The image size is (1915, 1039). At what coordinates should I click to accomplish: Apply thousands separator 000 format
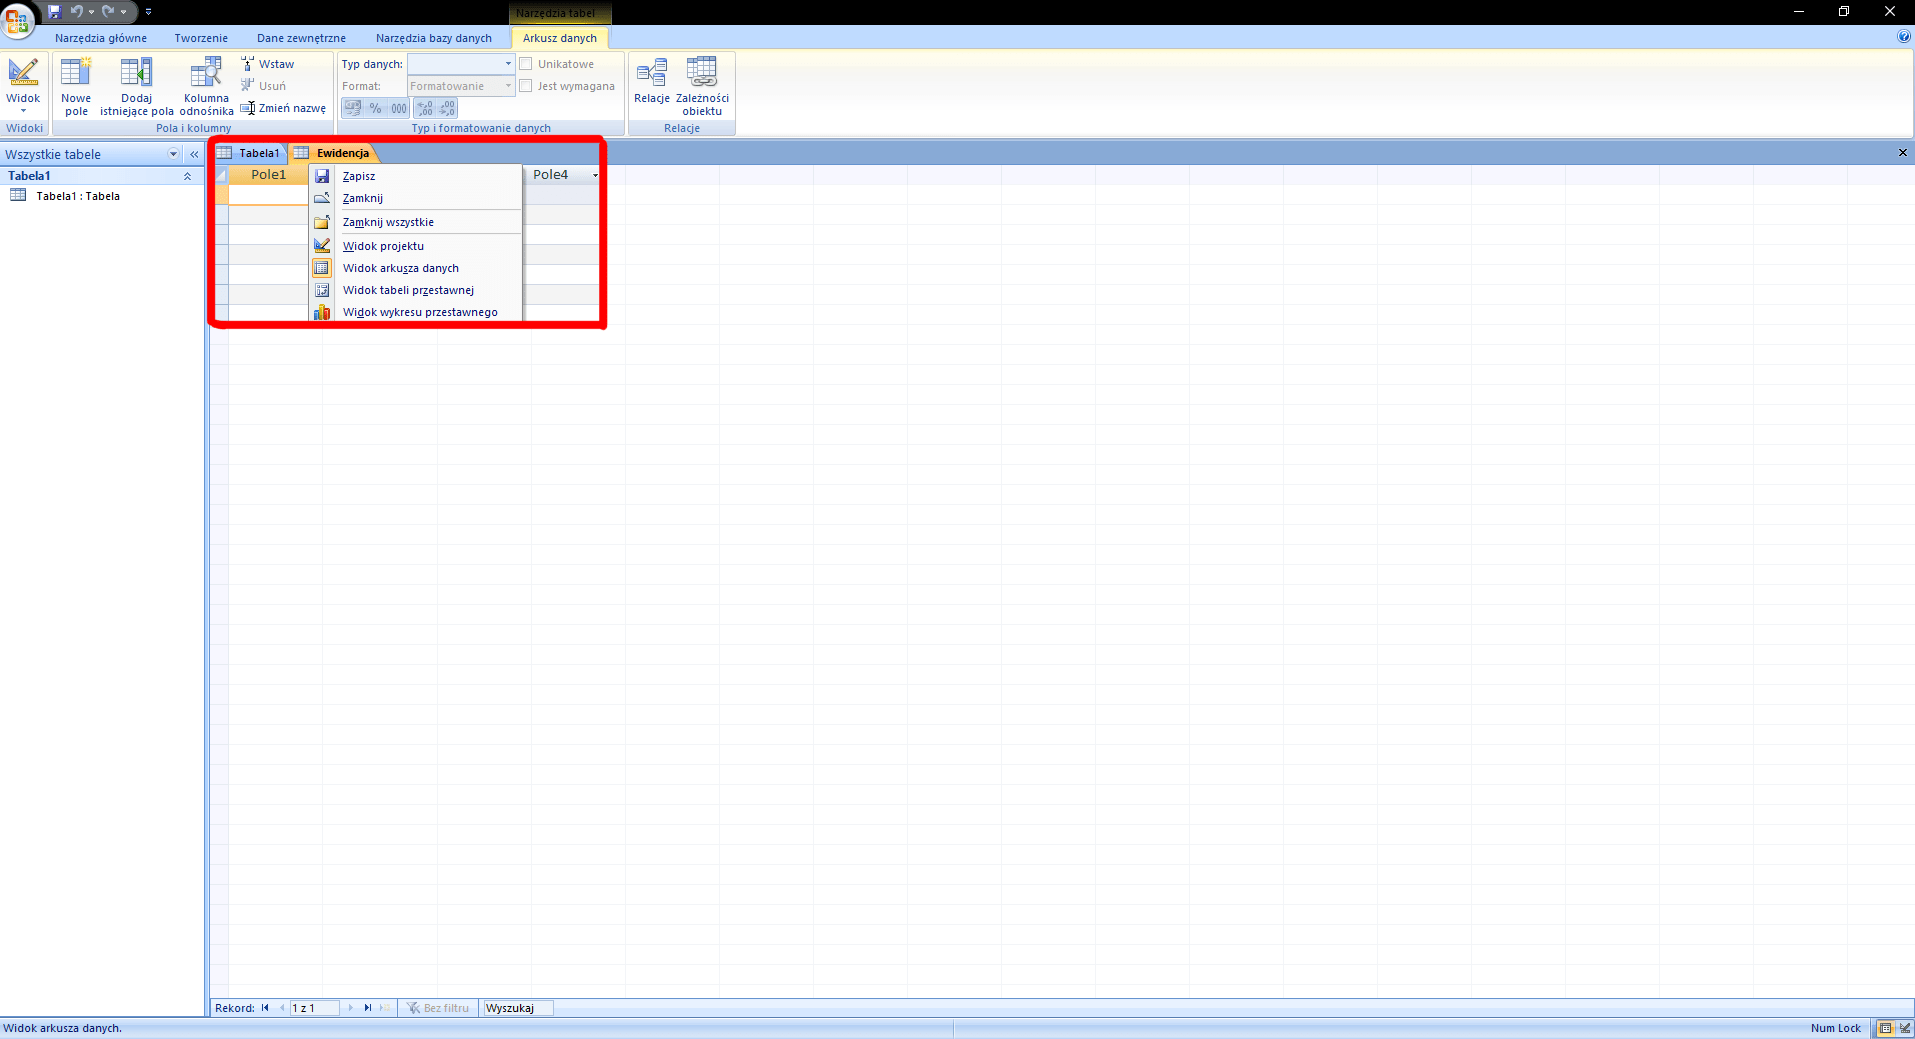[x=399, y=108]
